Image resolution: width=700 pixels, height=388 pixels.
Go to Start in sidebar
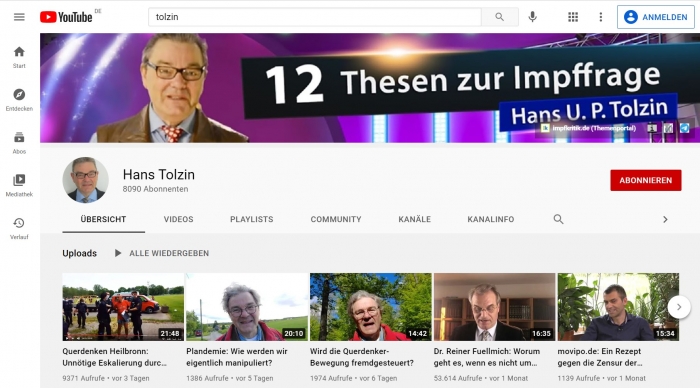click(19, 57)
